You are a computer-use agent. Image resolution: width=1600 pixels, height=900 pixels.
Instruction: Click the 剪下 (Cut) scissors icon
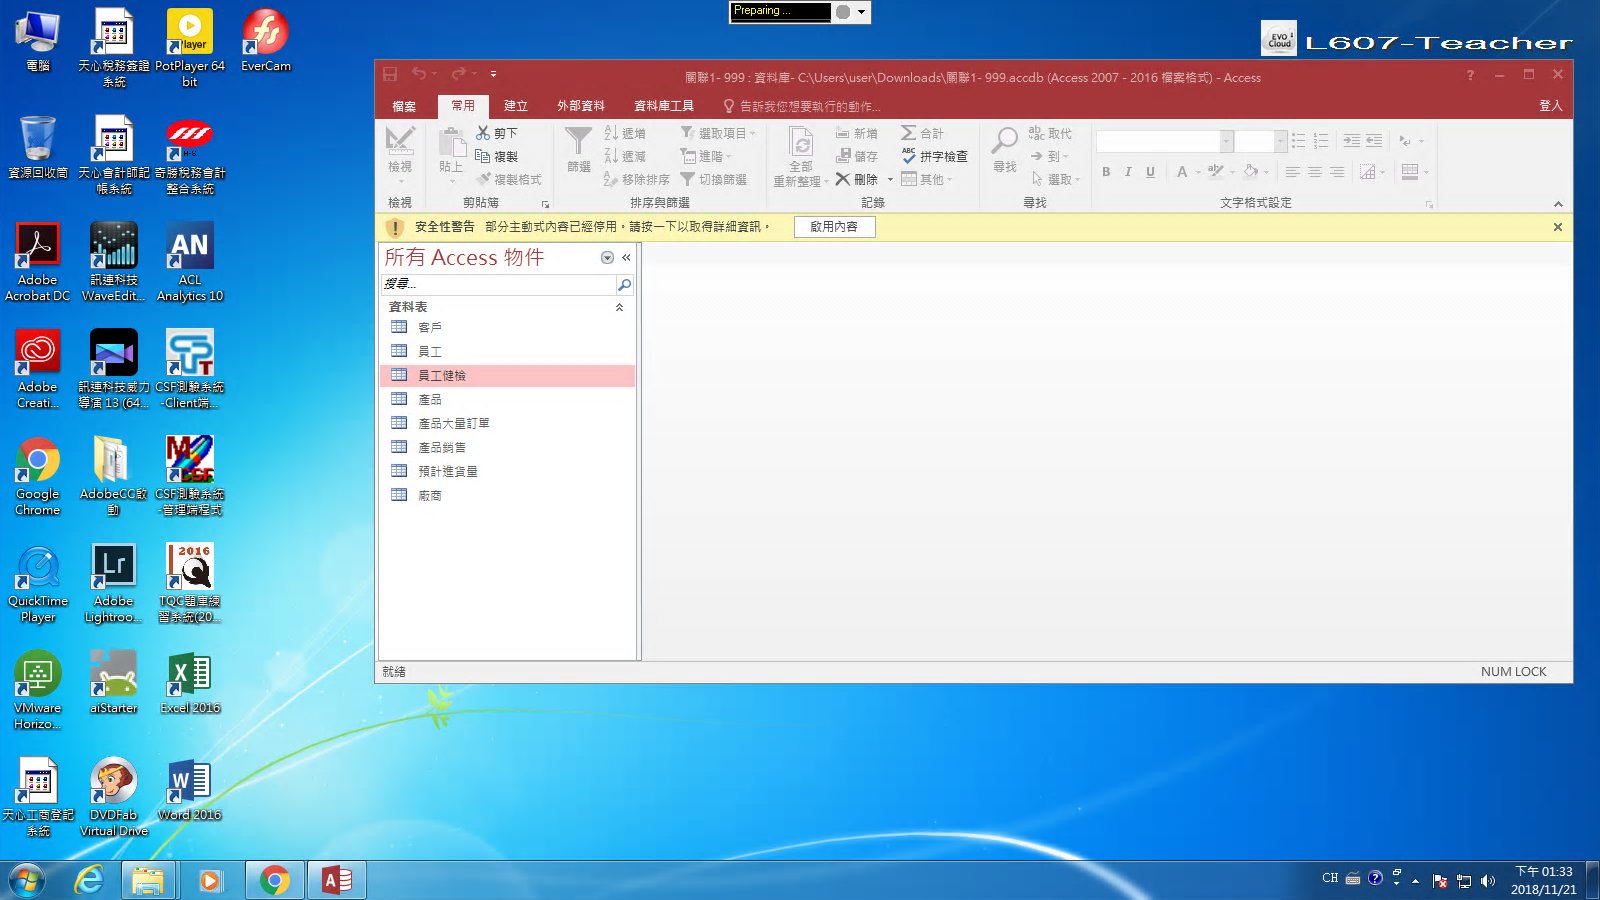click(x=483, y=133)
